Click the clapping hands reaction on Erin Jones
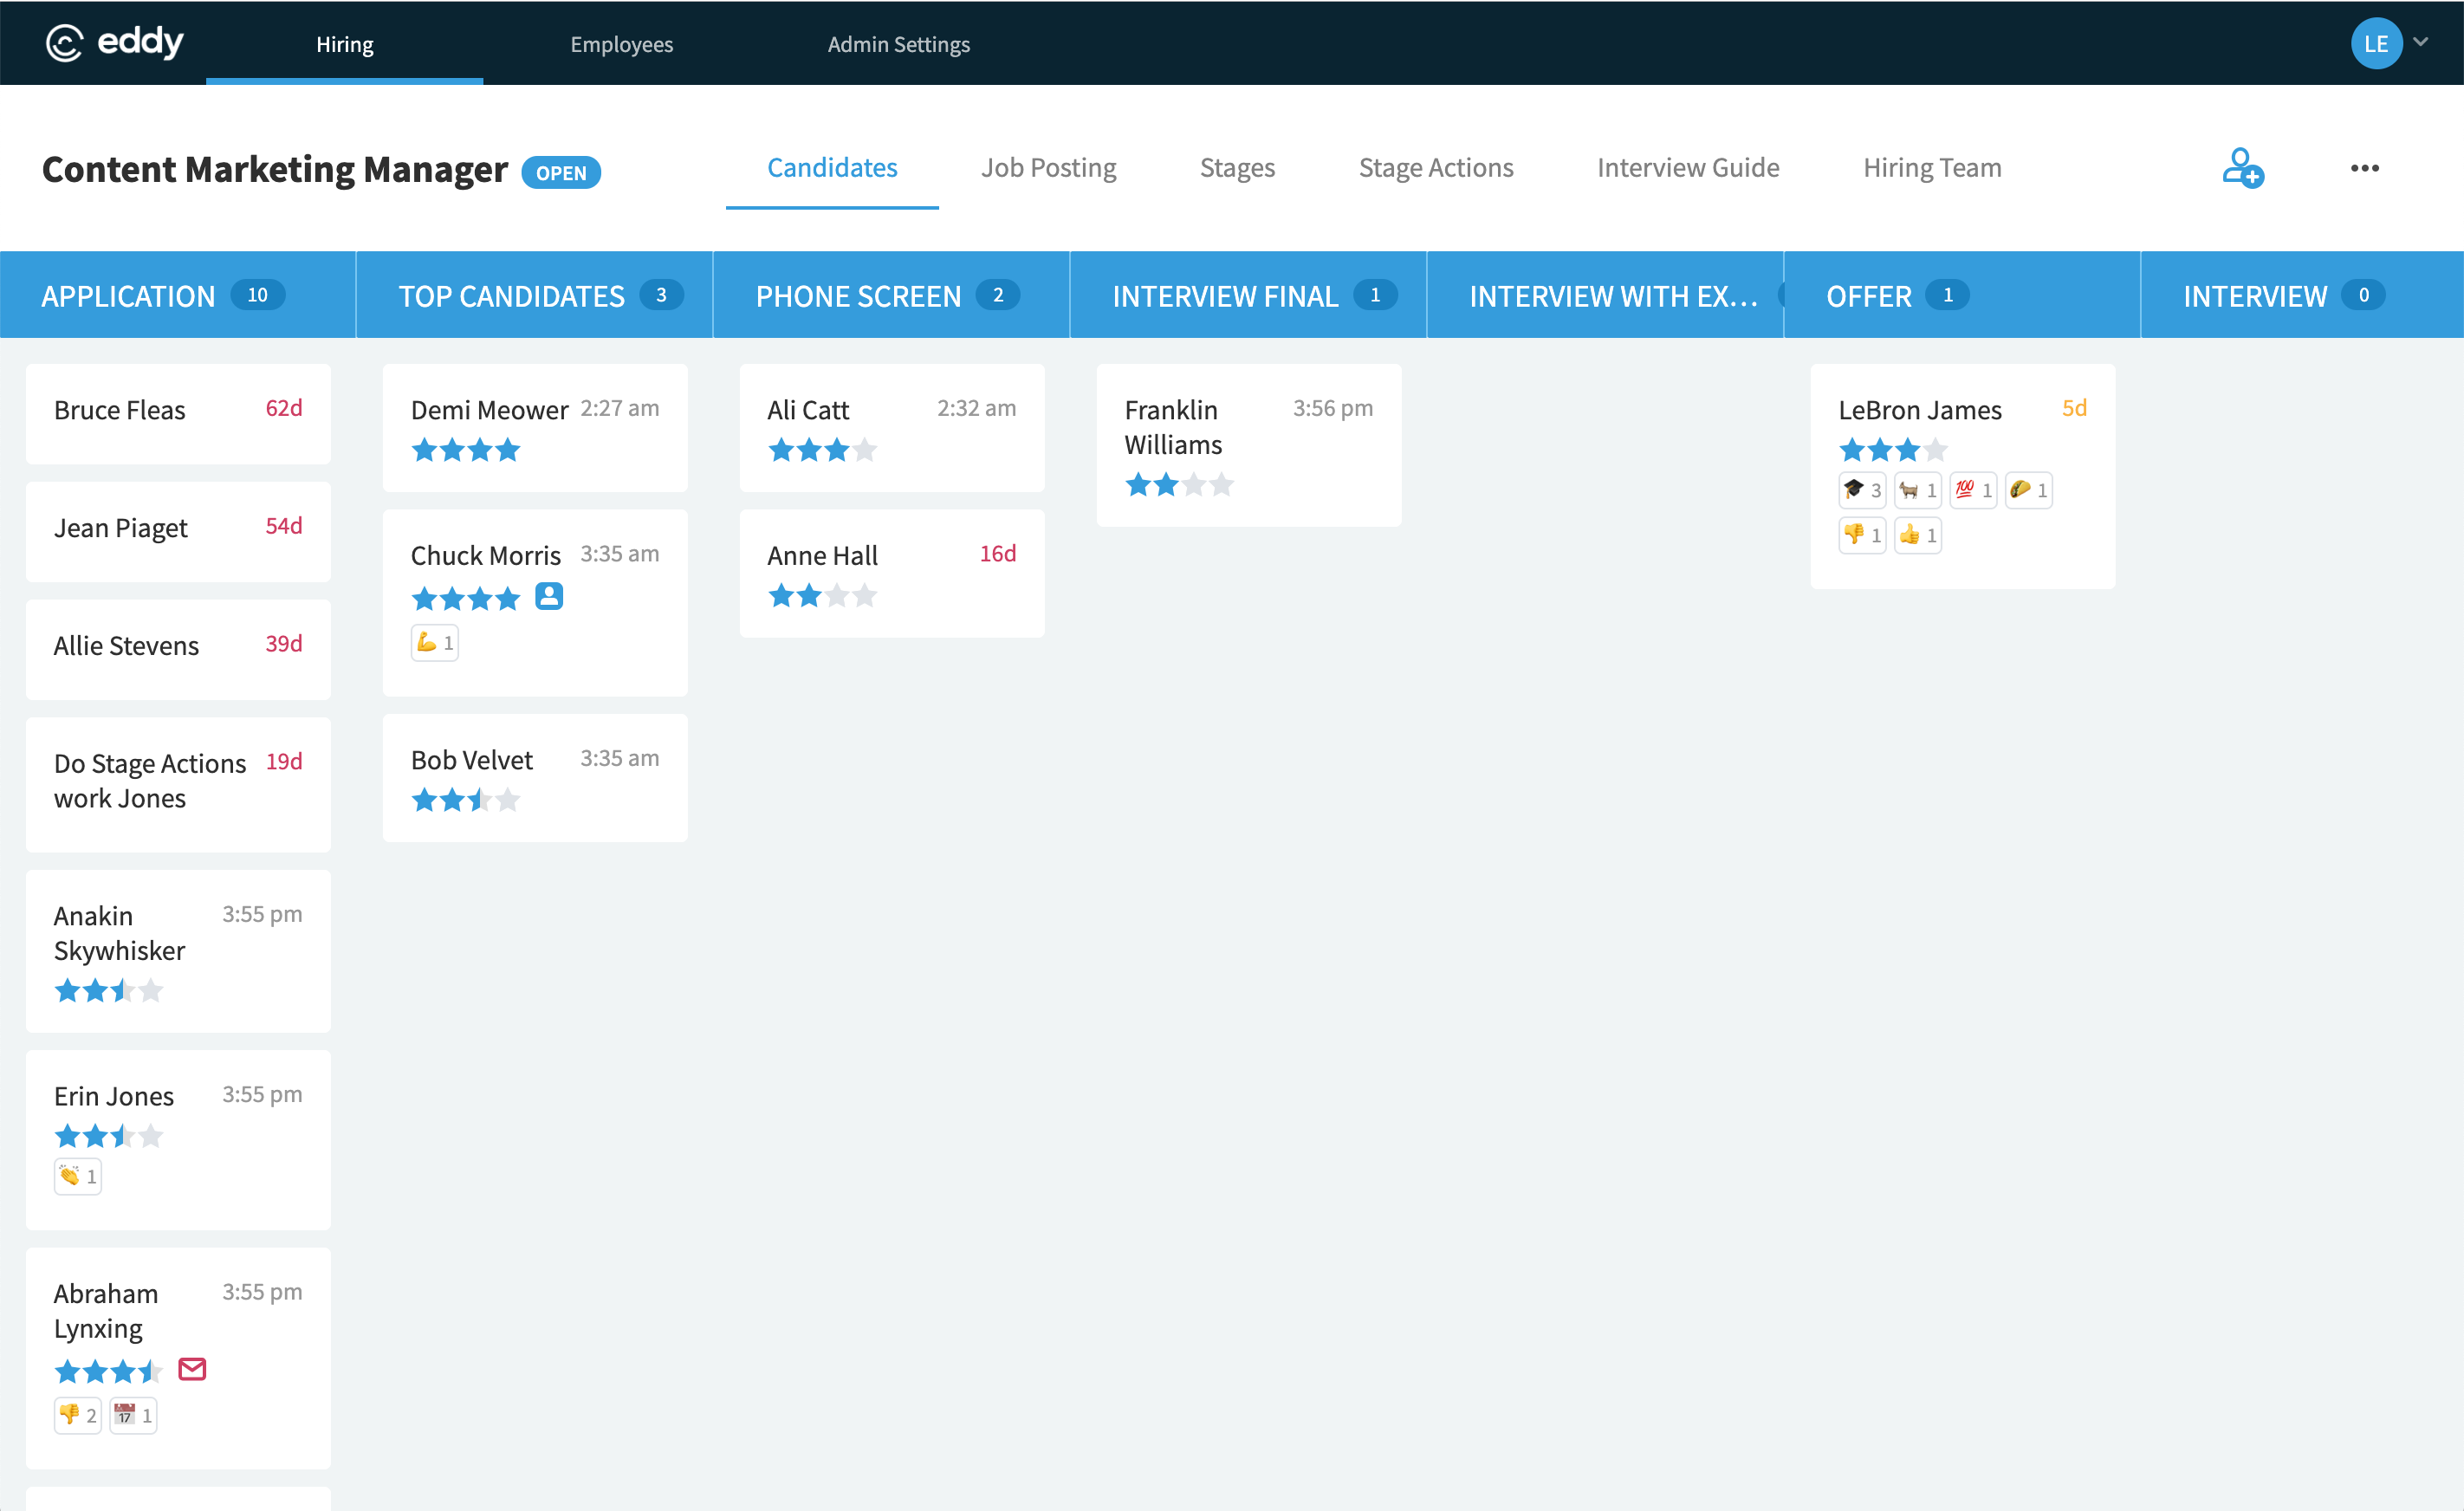The width and height of the screenshot is (2464, 1511). click(77, 1176)
